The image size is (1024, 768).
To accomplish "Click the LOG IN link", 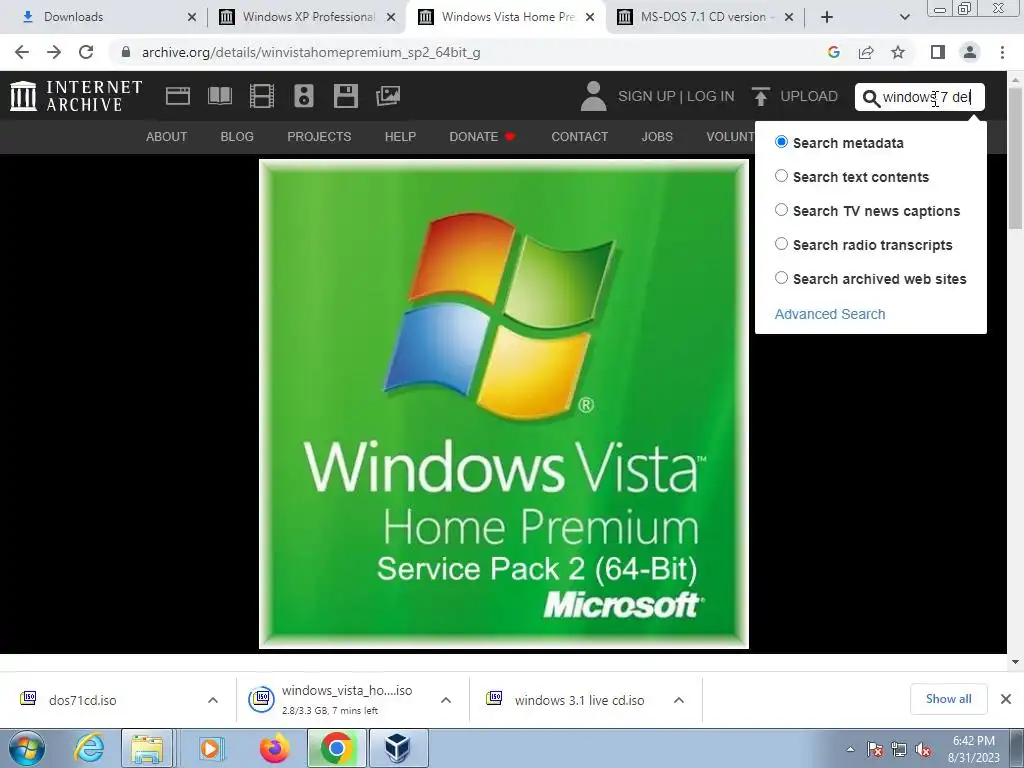I will (x=711, y=96).
